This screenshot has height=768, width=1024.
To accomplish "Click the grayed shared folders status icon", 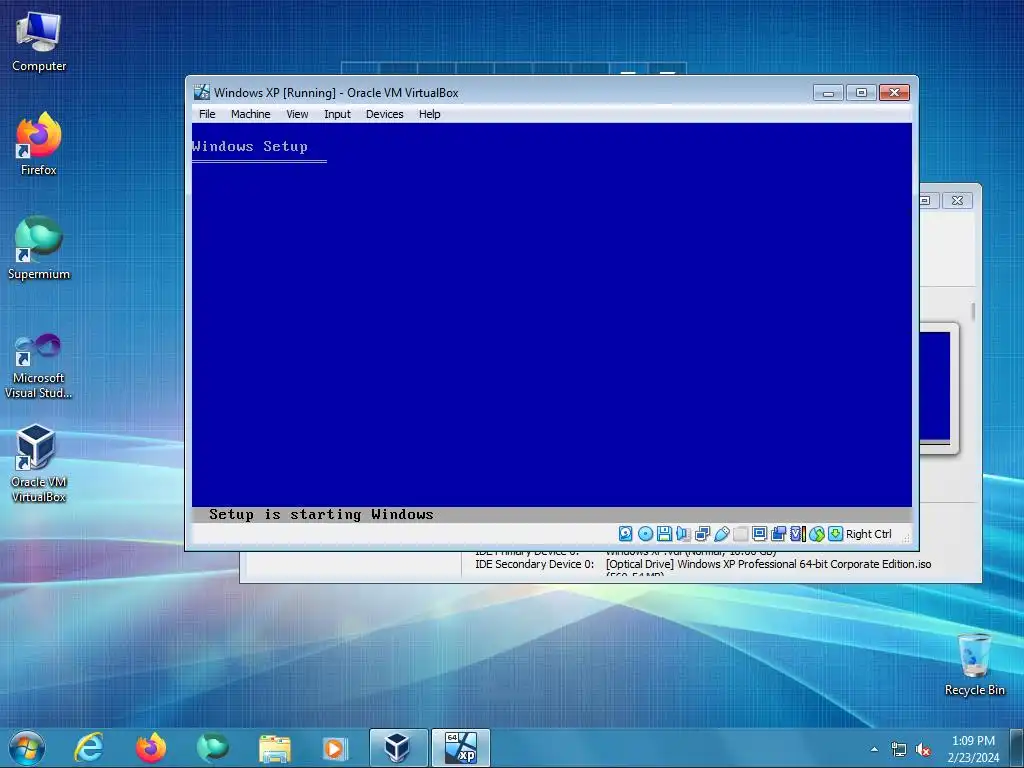I will point(741,534).
